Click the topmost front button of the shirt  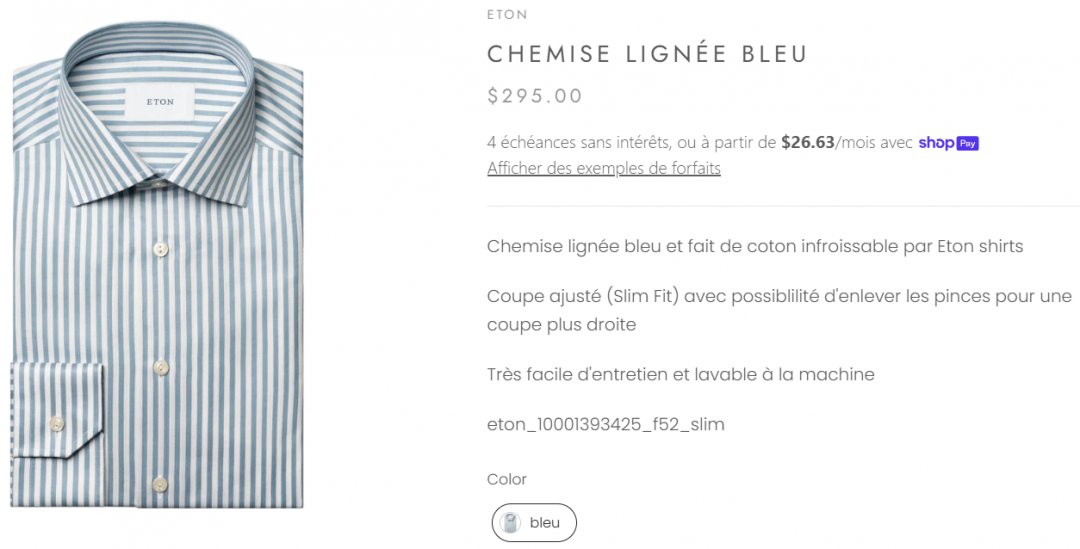pyautogui.click(x=160, y=249)
